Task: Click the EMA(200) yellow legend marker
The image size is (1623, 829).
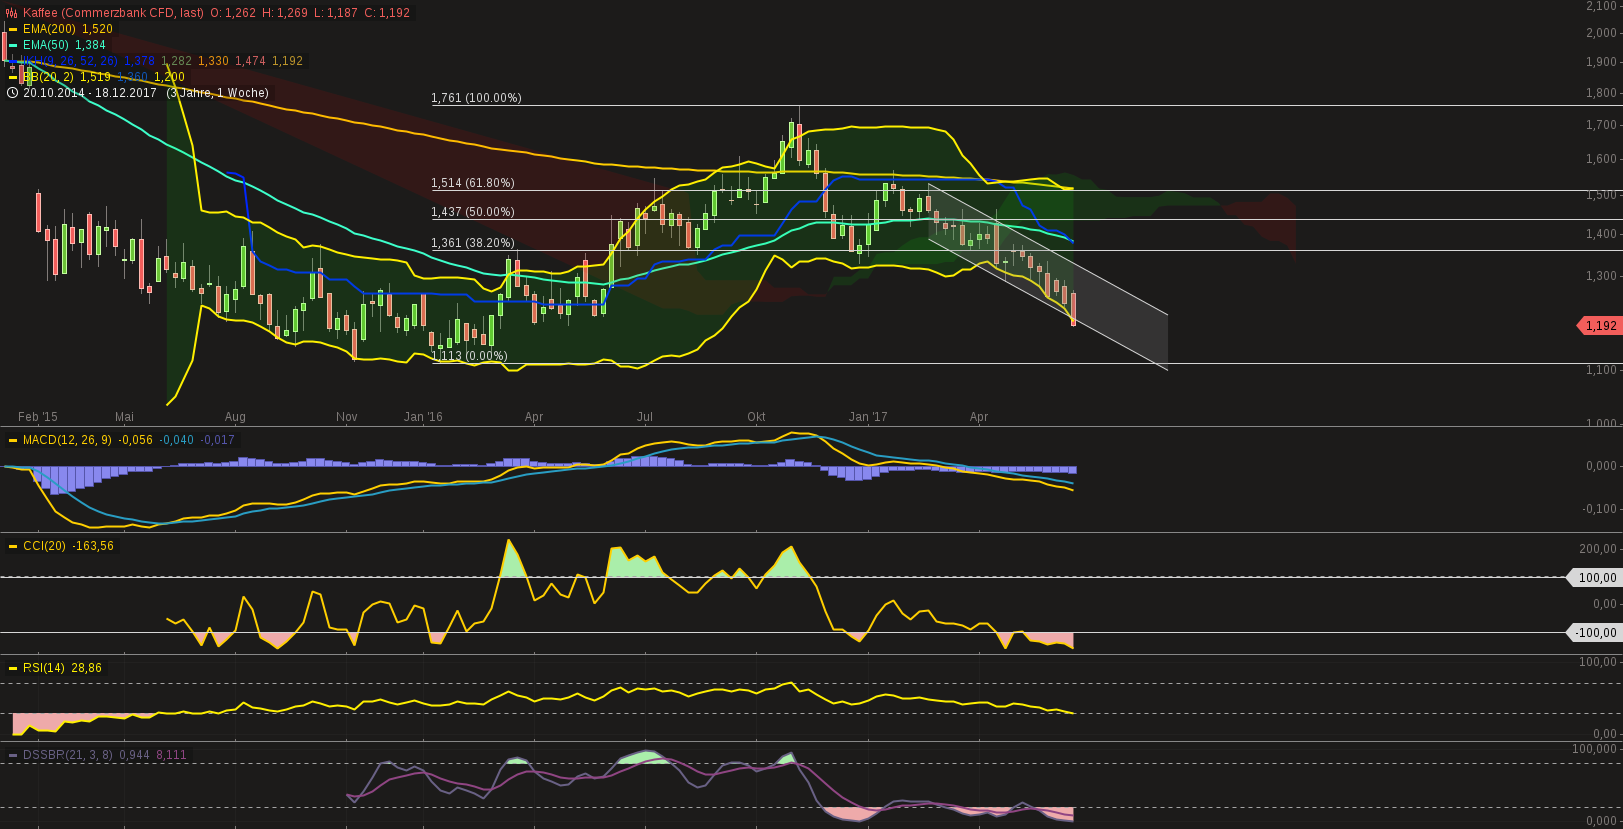Action: click(13, 29)
